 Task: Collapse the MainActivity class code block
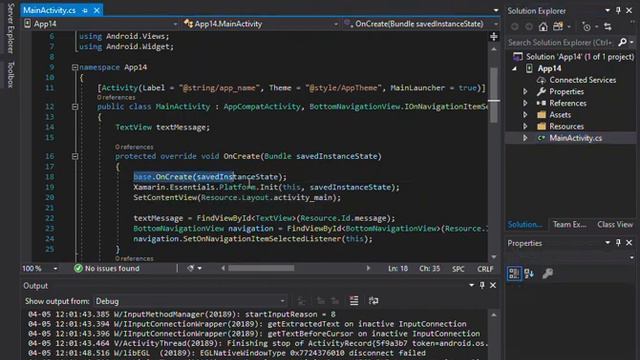click(75, 107)
